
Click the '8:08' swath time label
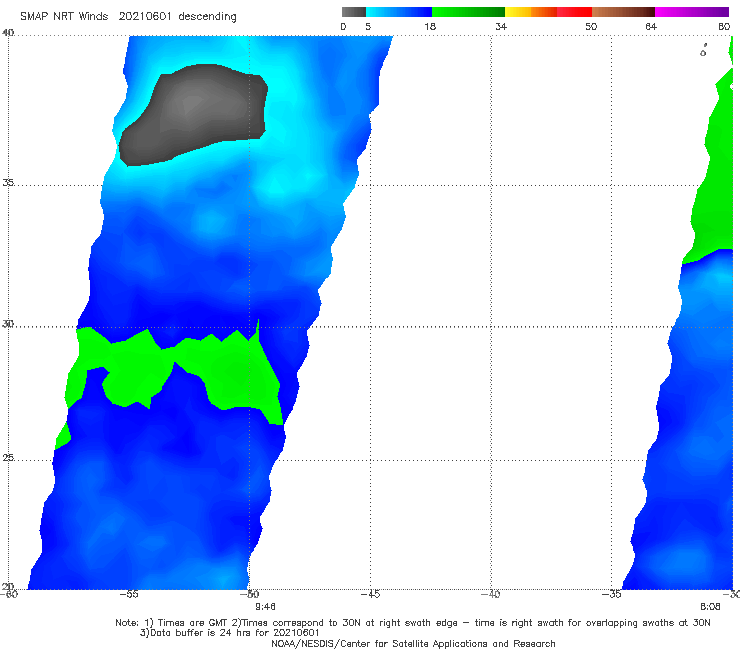point(710,607)
